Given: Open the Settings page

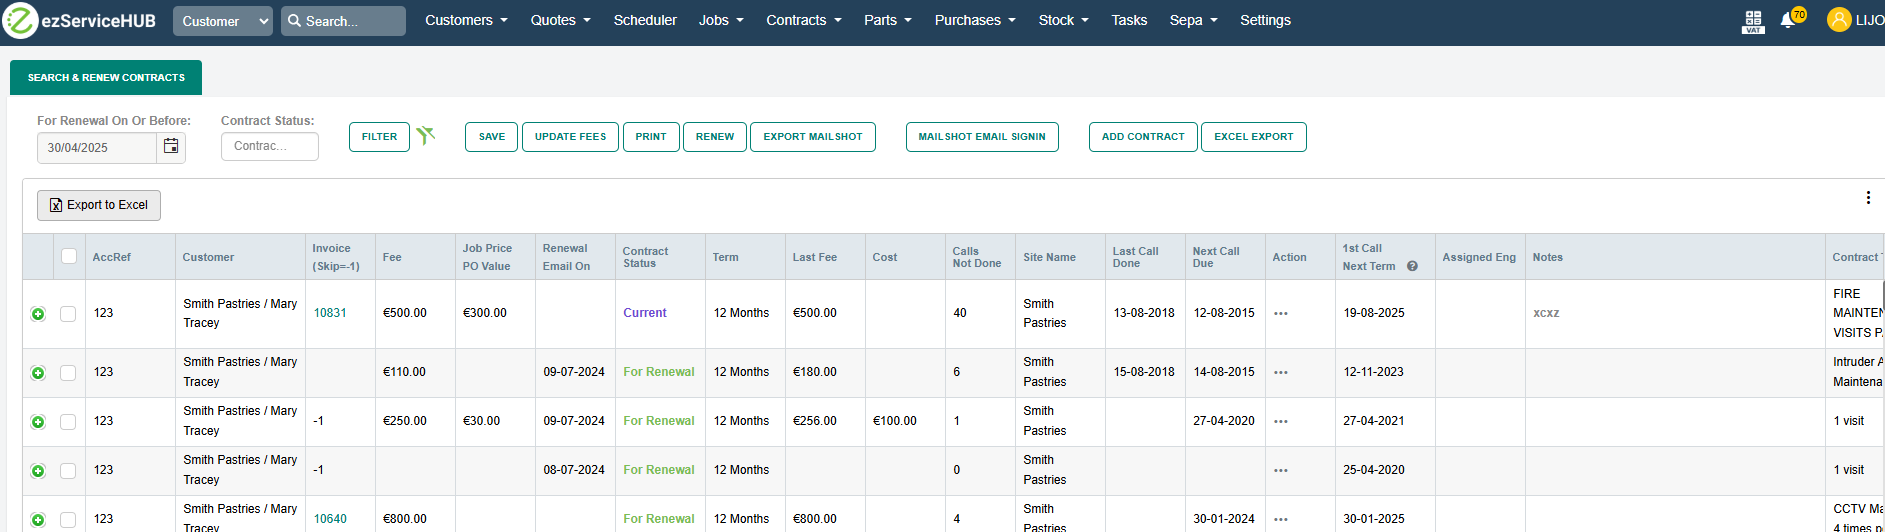Looking at the screenshot, I should [1265, 20].
